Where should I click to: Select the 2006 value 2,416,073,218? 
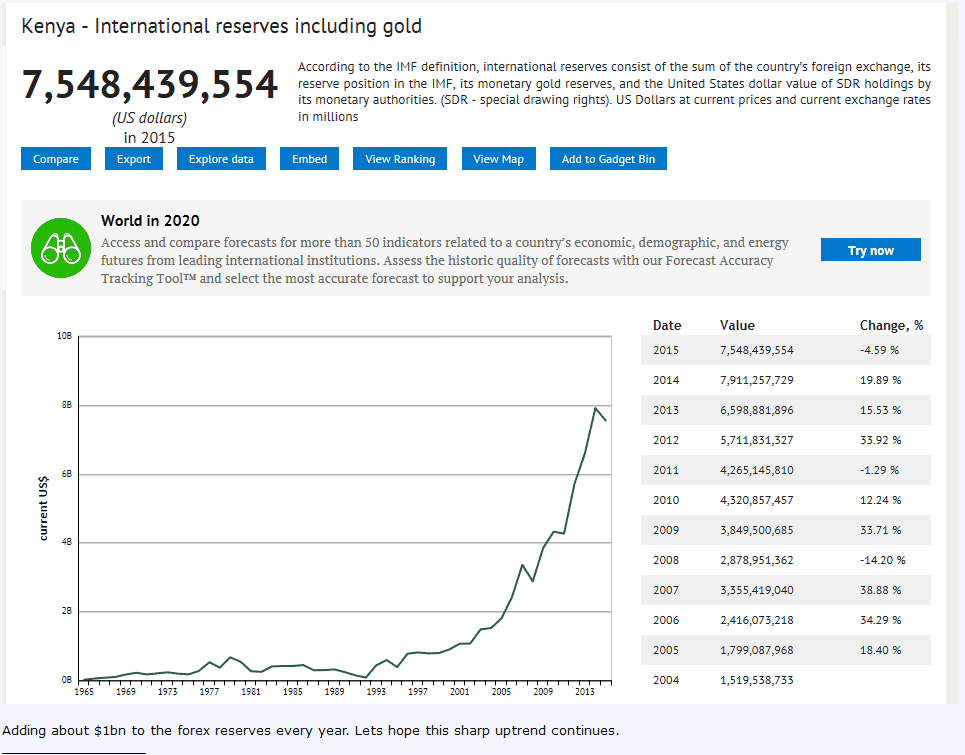pos(757,620)
